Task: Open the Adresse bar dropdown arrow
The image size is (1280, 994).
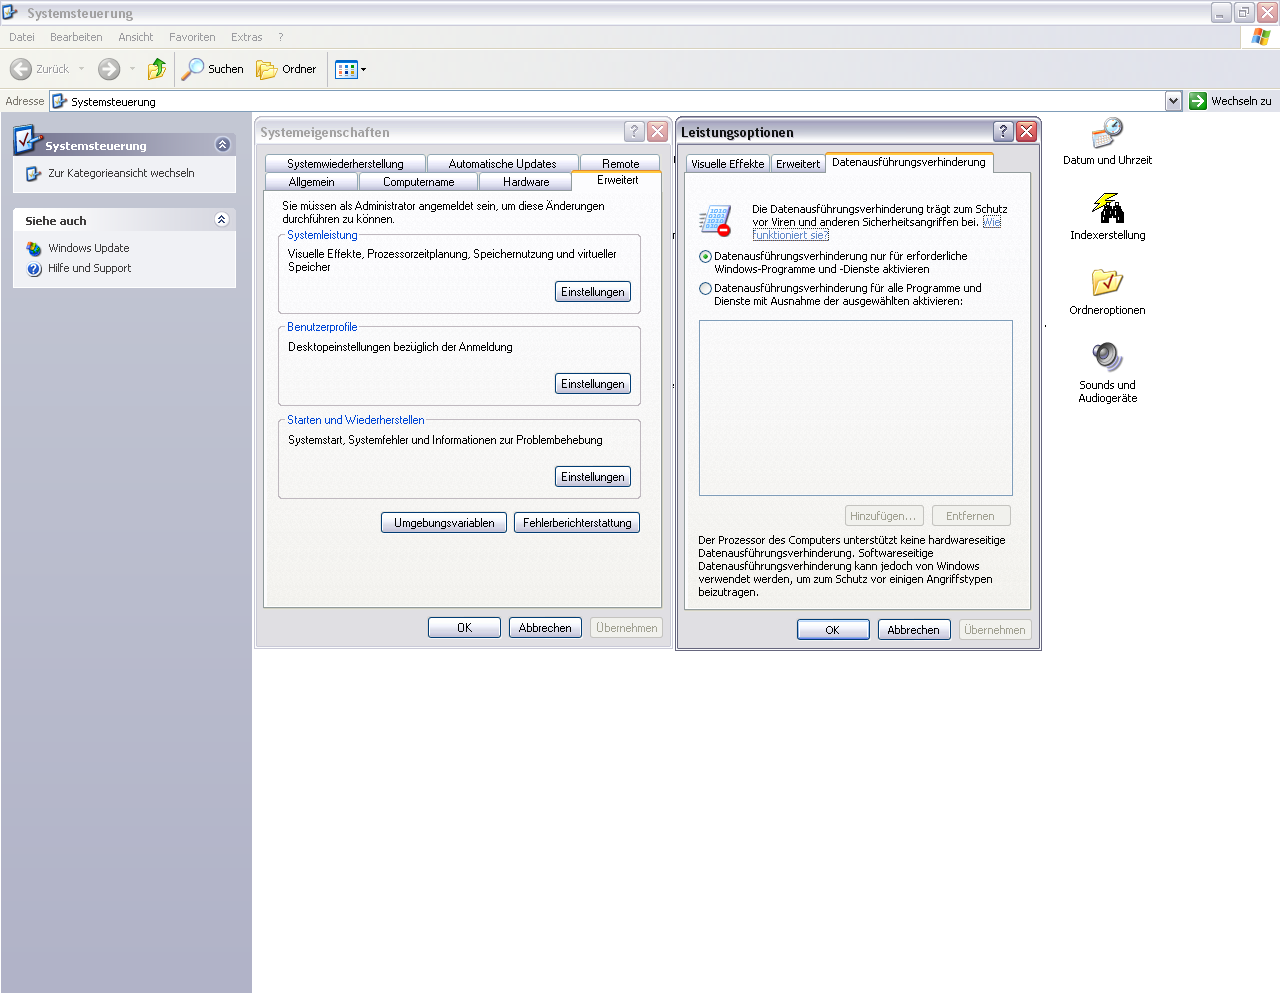Action: (1173, 101)
